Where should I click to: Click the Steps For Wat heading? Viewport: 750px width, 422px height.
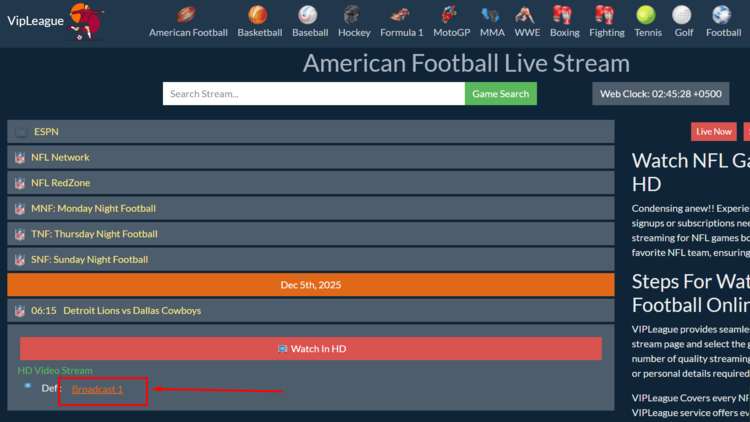click(691, 293)
